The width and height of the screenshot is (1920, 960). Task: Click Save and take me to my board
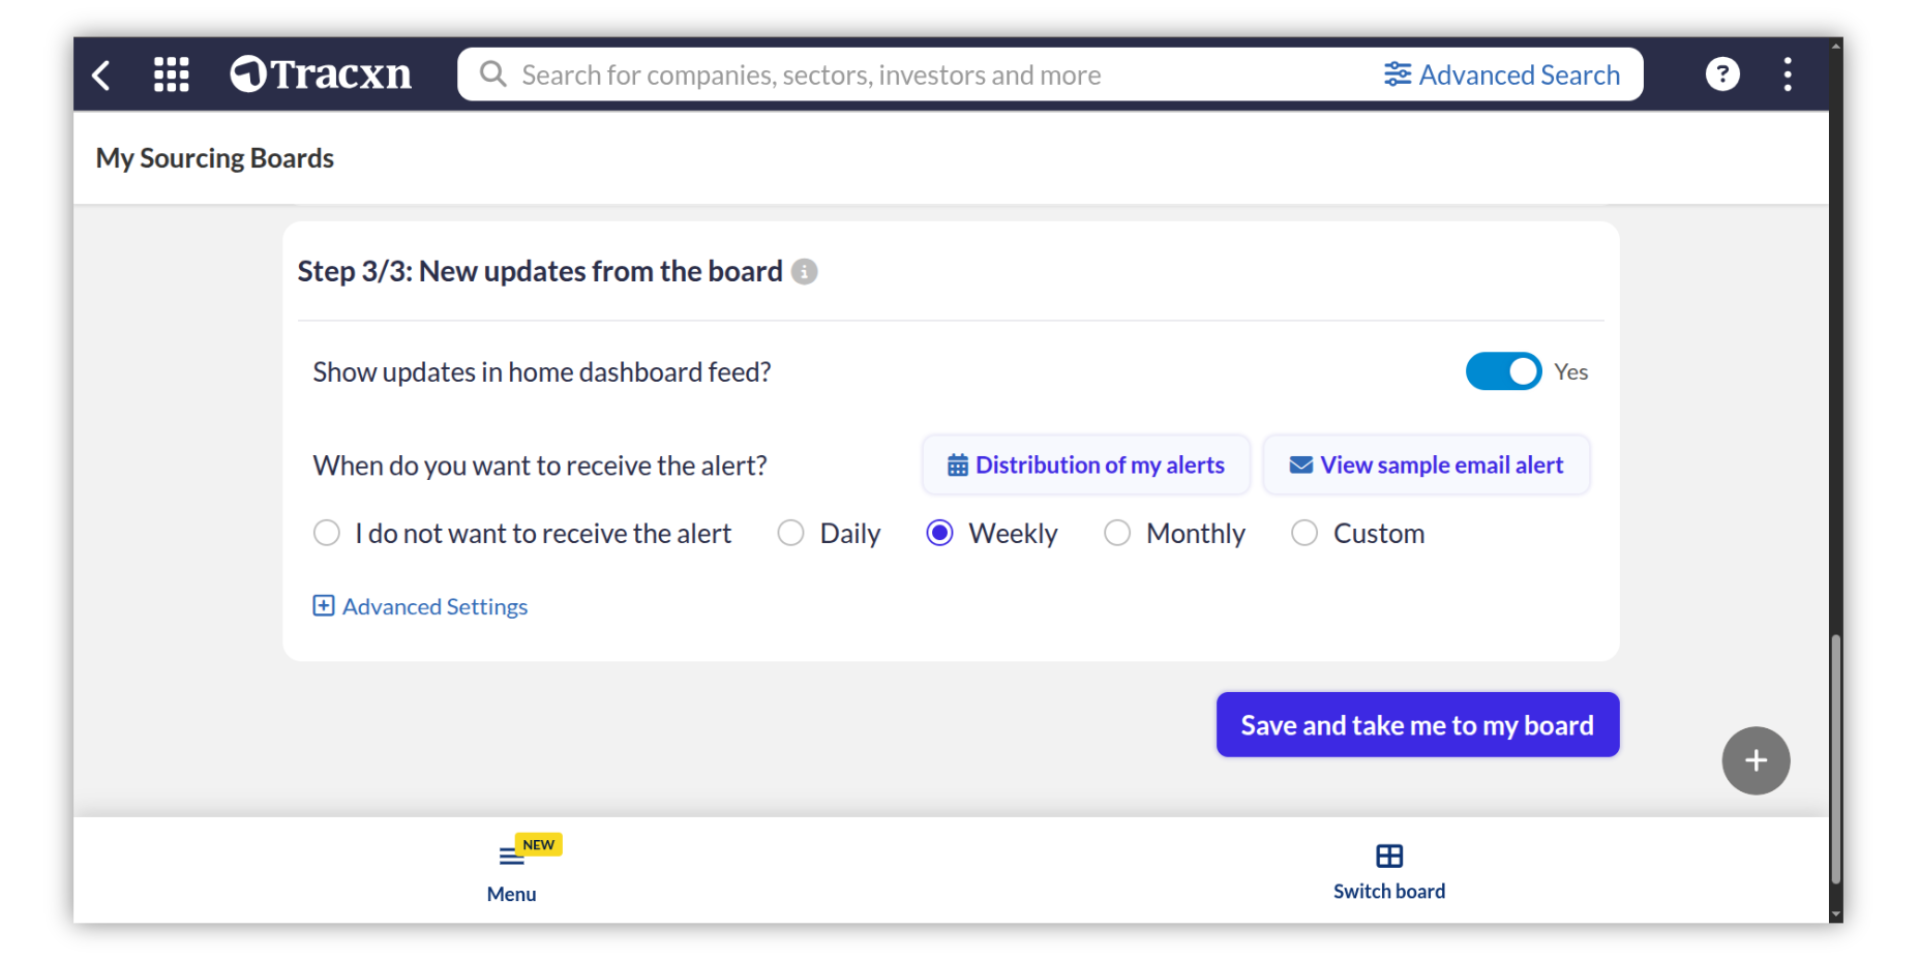click(1416, 725)
